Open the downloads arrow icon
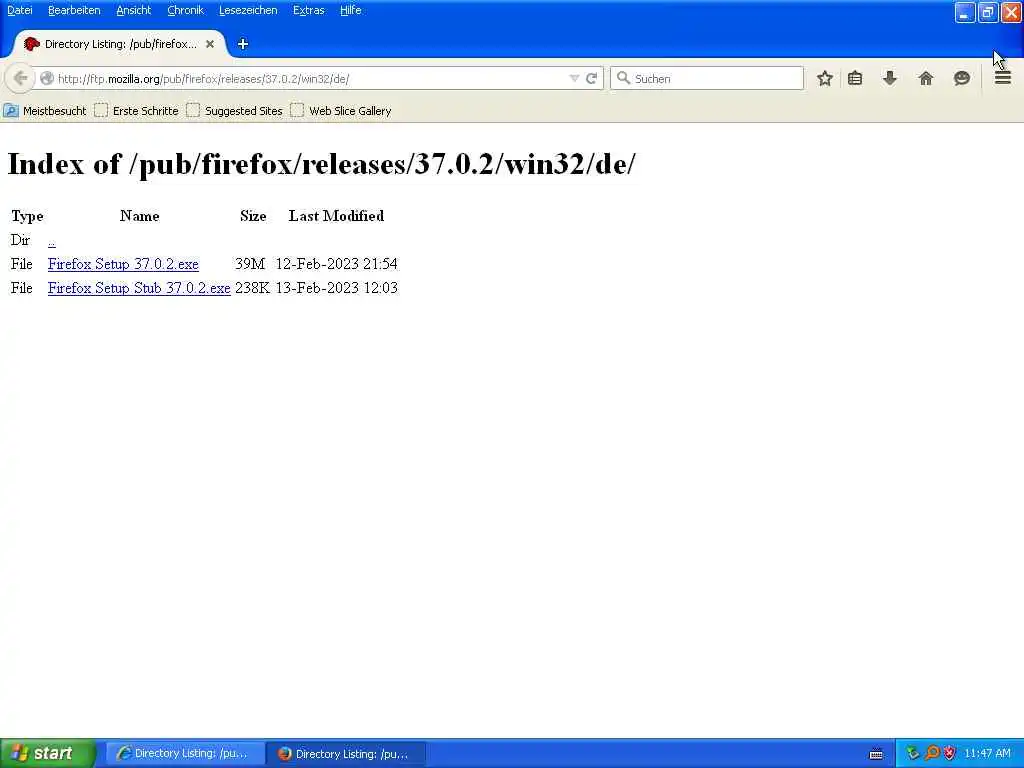The width and height of the screenshot is (1024, 768). point(889,78)
